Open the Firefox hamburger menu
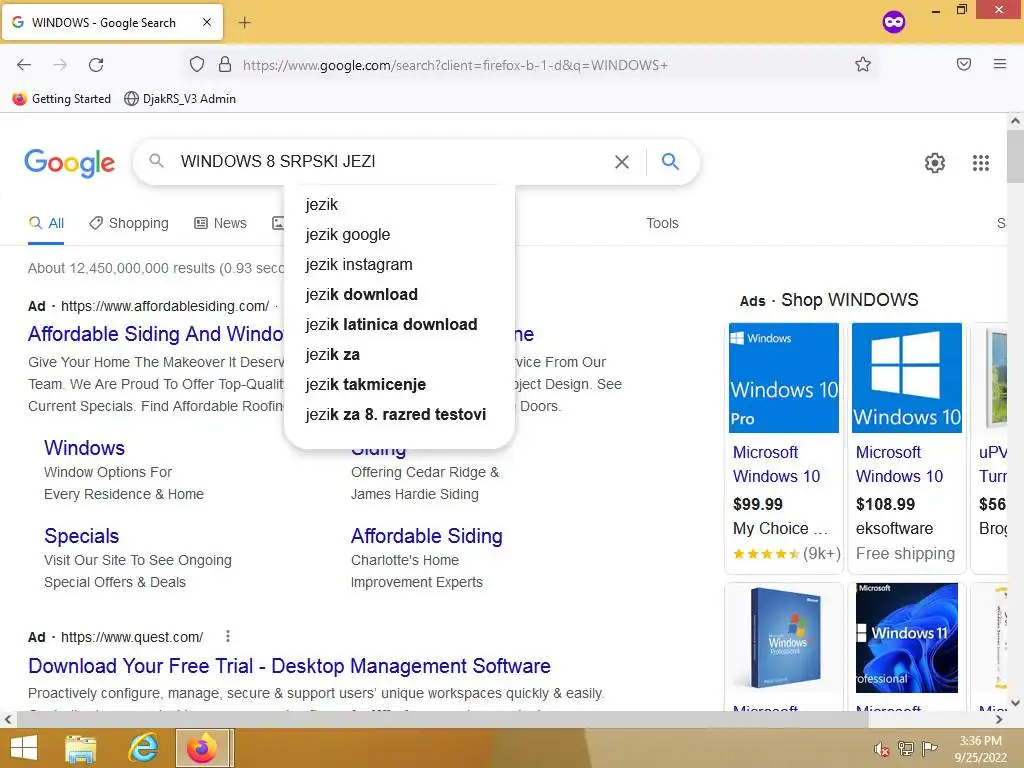Viewport: 1024px width, 768px height. click(x=999, y=64)
